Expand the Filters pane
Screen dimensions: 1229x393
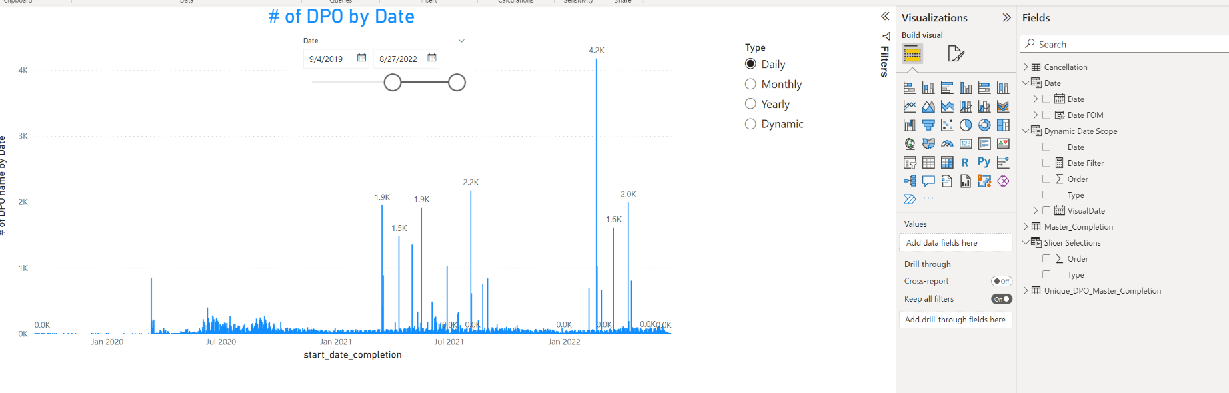coord(884,17)
